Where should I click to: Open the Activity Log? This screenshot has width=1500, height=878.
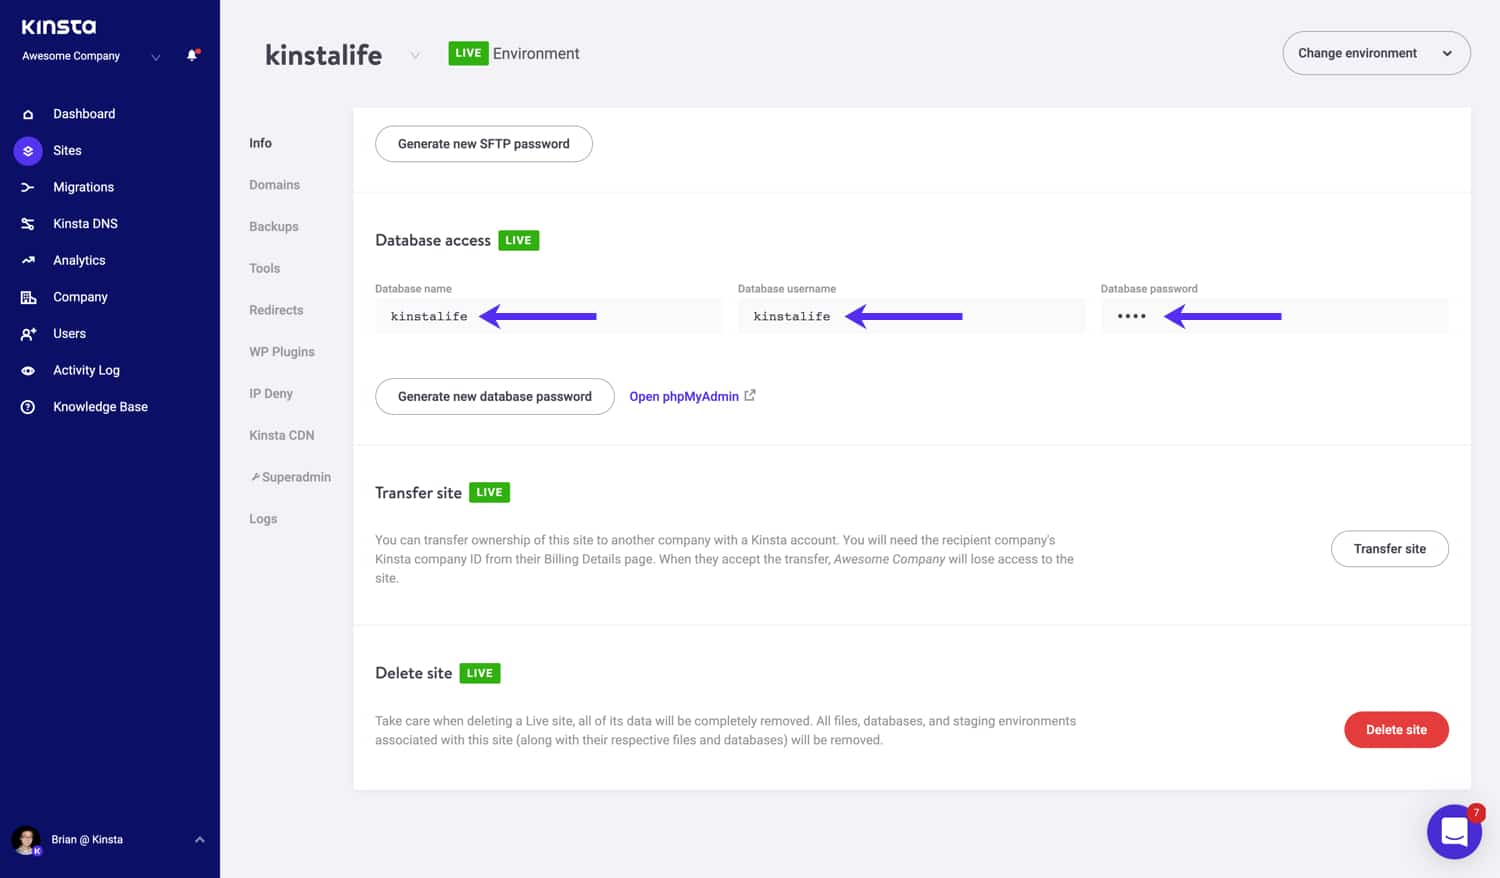tap(86, 370)
